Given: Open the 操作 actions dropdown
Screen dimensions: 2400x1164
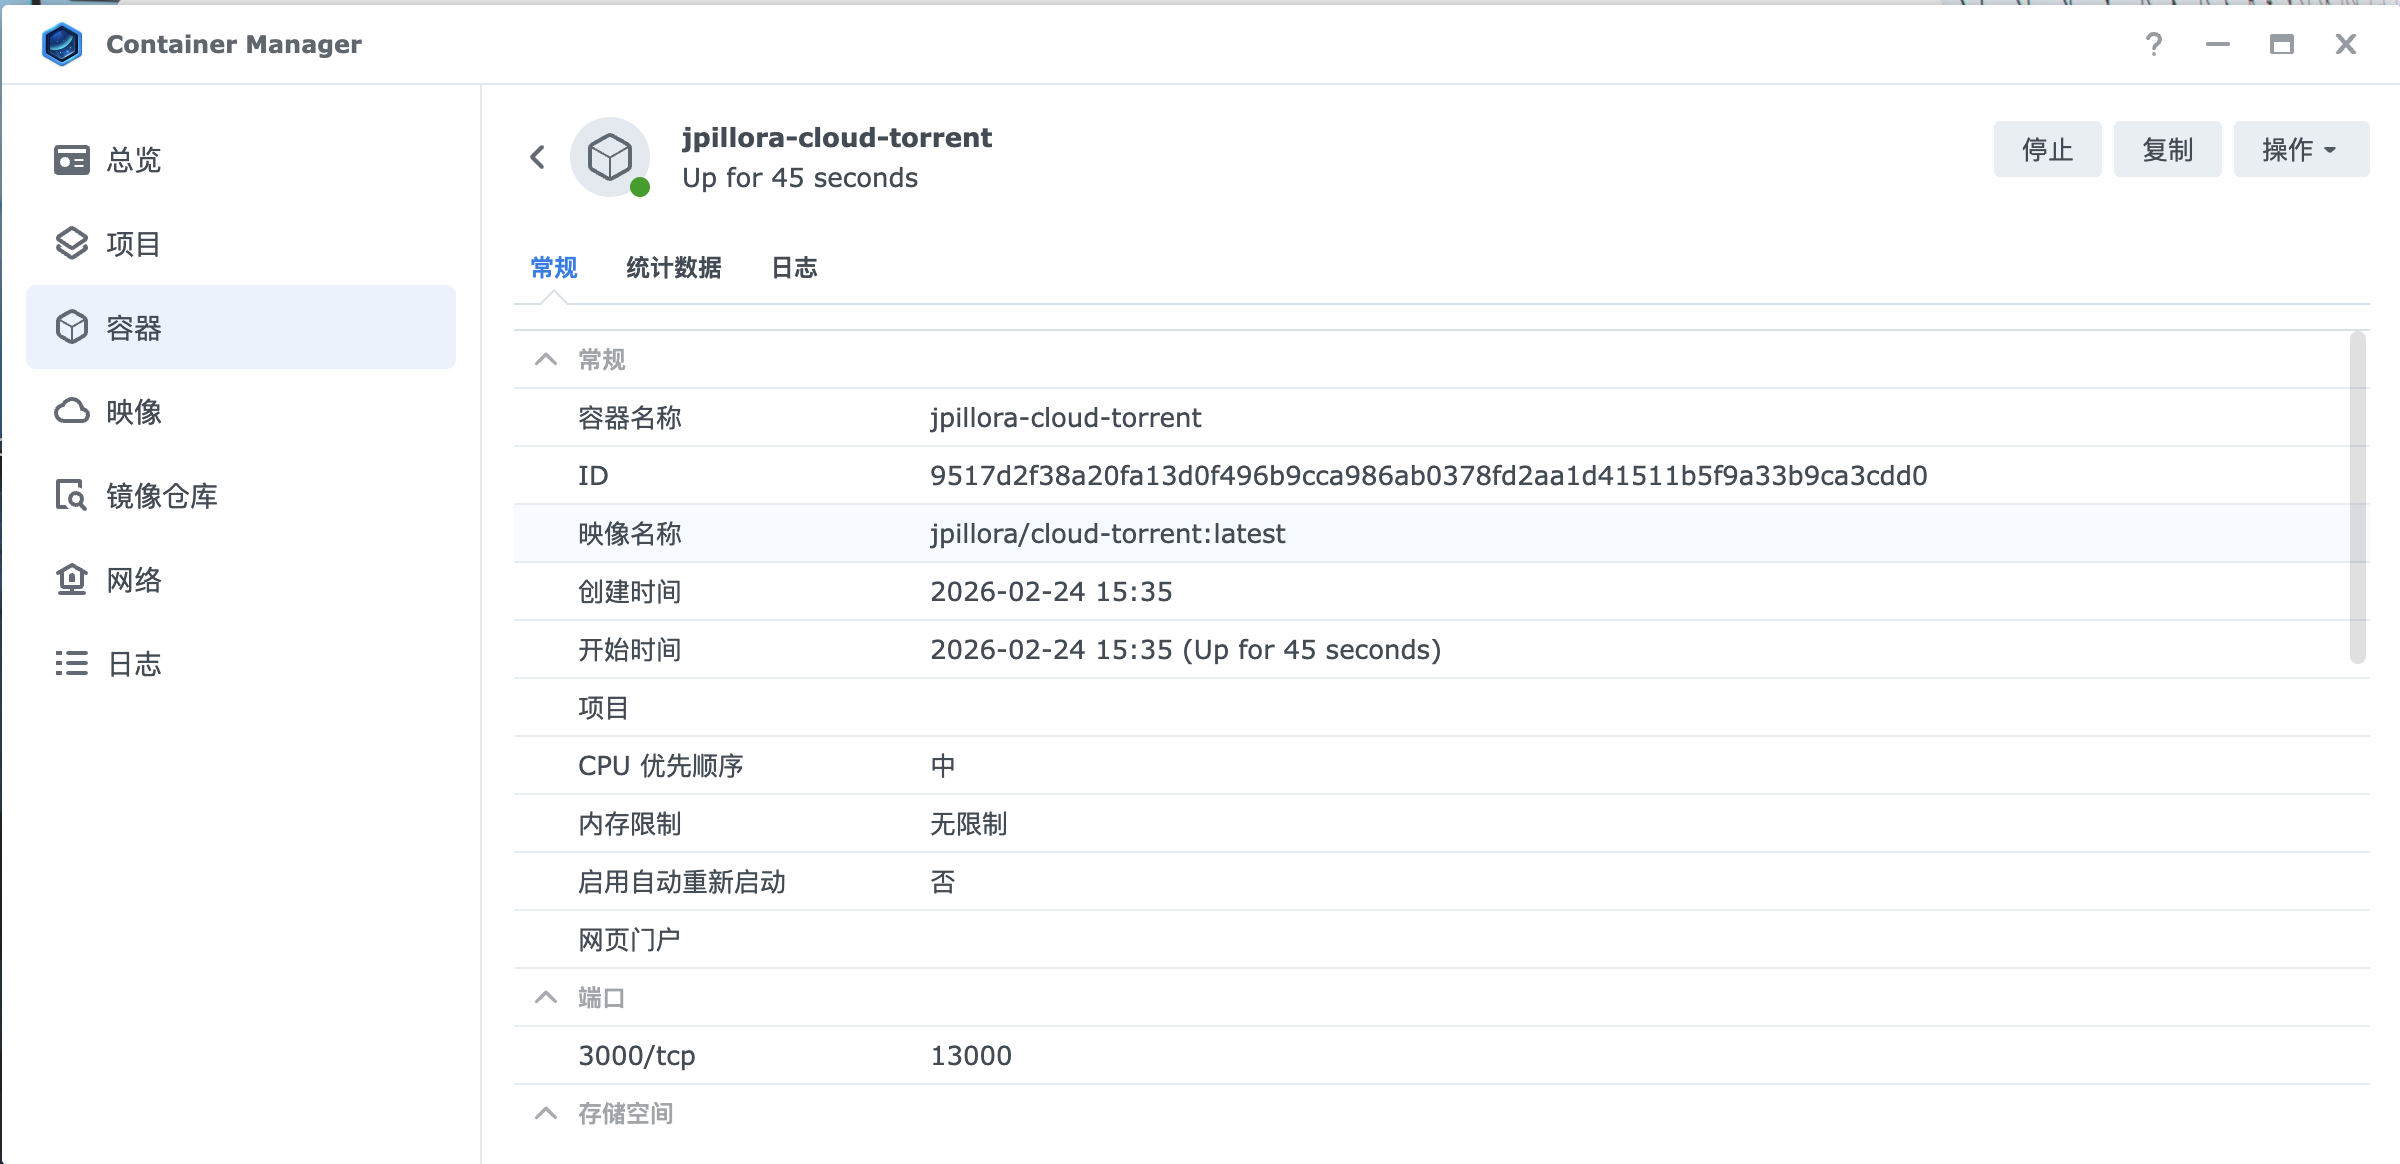Looking at the screenshot, I should click(2300, 150).
